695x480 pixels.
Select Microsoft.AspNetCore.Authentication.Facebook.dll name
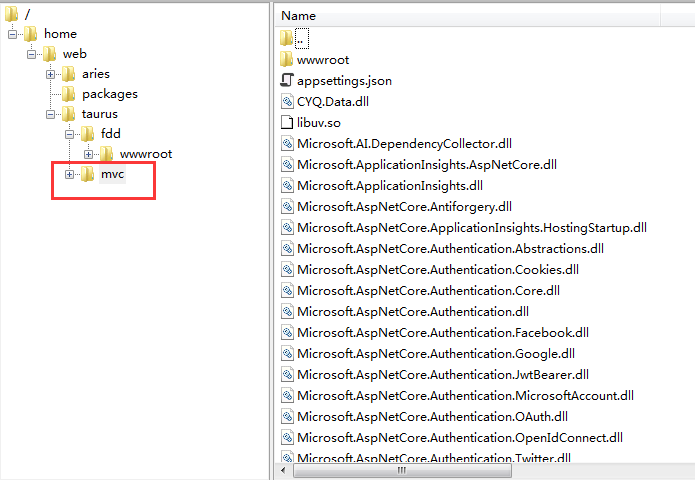443,333
